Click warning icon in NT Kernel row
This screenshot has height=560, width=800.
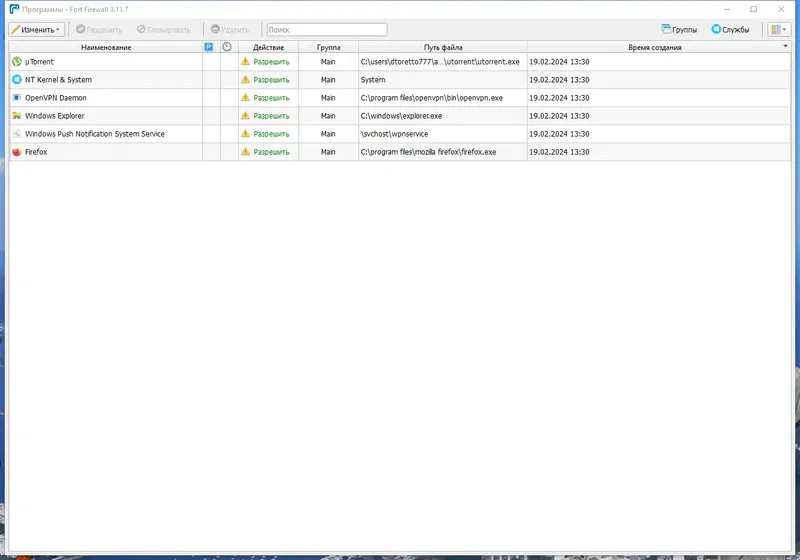pos(245,79)
